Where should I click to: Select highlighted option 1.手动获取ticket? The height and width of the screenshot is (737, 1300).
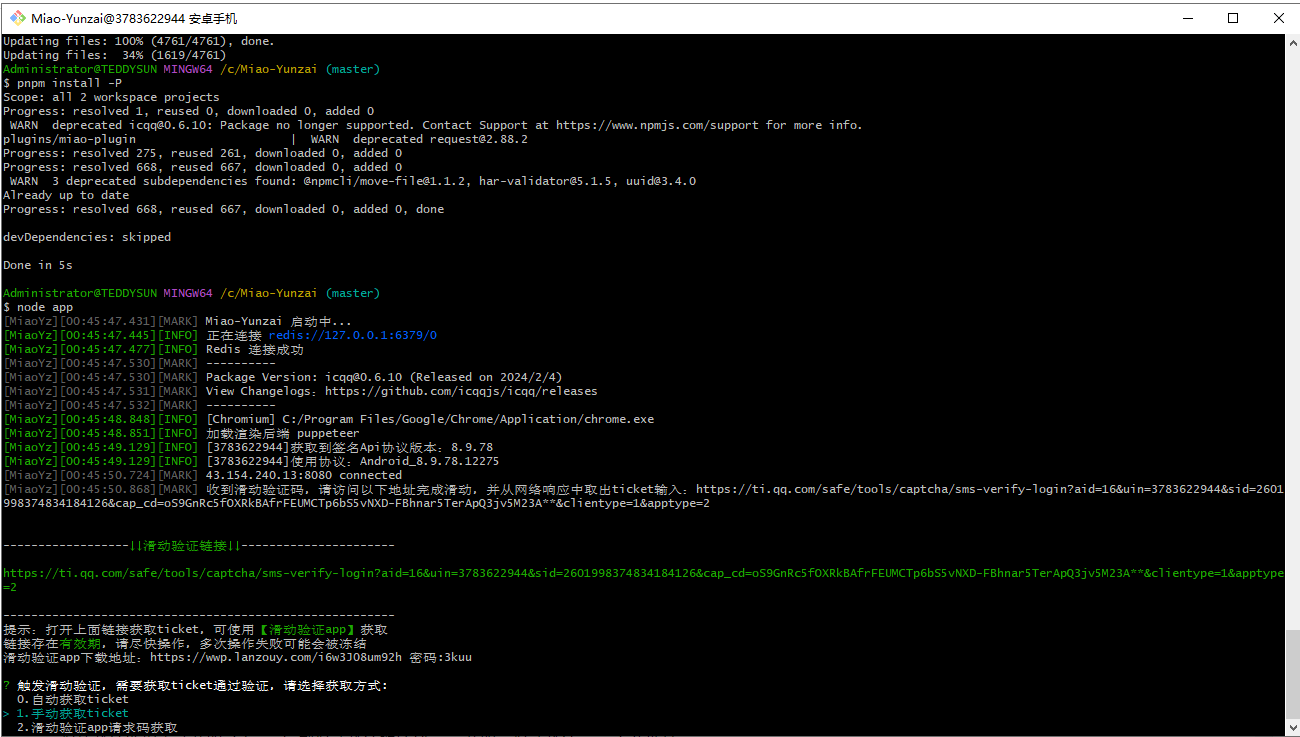click(72, 713)
